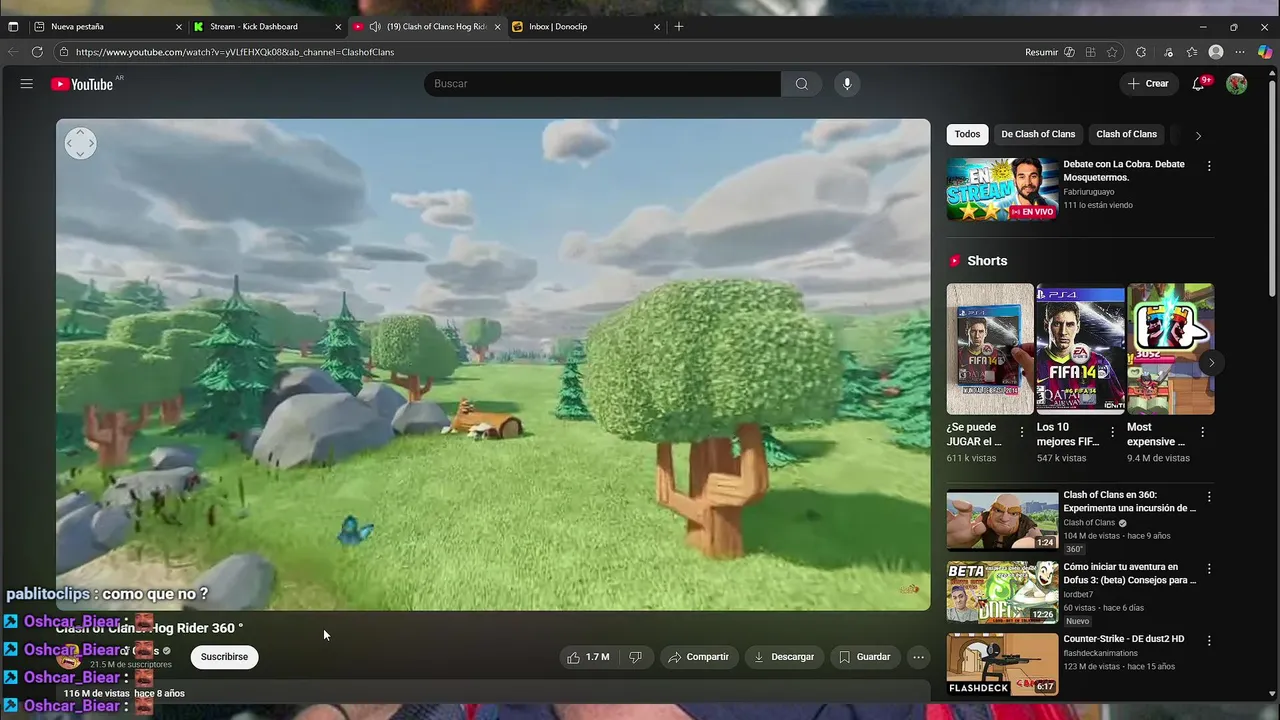This screenshot has height=720, width=1280.
Task: Open options for '¿Se puede JUGAR el' short
Action: (1022, 432)
